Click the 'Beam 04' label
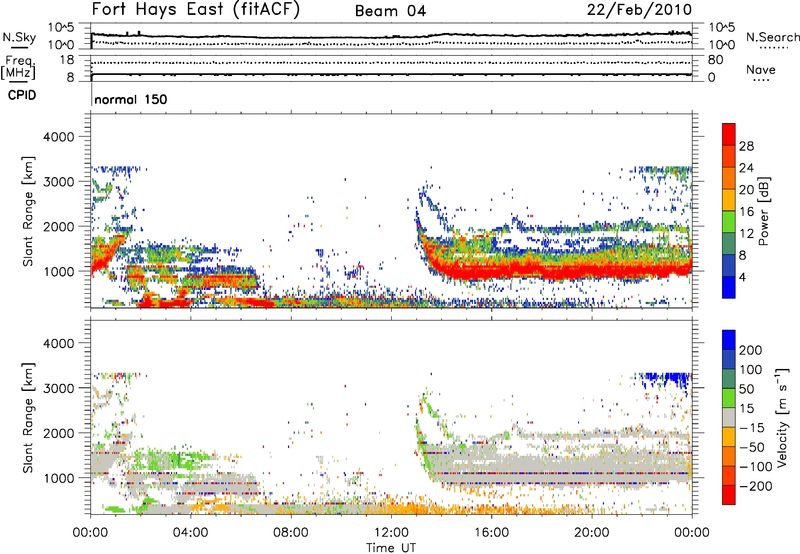800x554 pixels. (x=390, y=11)
